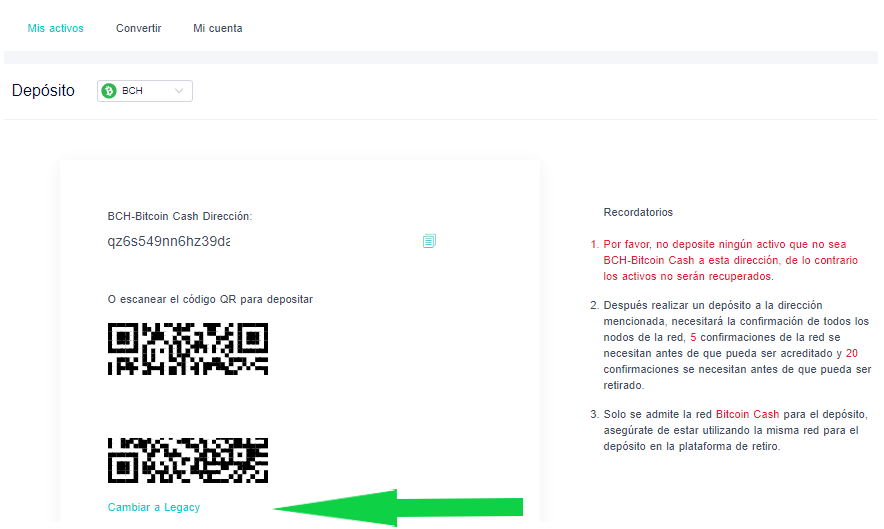Click the Cambiar a Legacy link
This screenshot has width=884, height=529.
tap(154, 507)
